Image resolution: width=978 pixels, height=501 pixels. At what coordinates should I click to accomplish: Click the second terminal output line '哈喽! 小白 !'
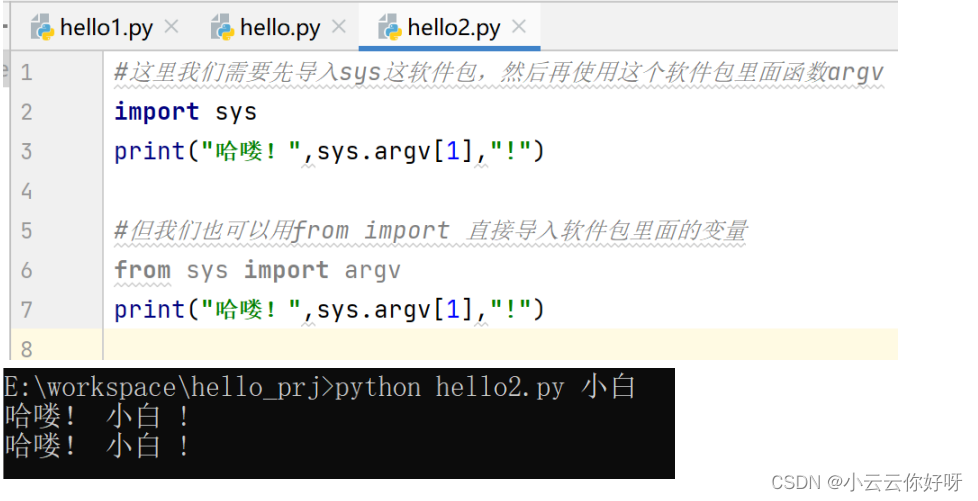[x=97, y=445]
